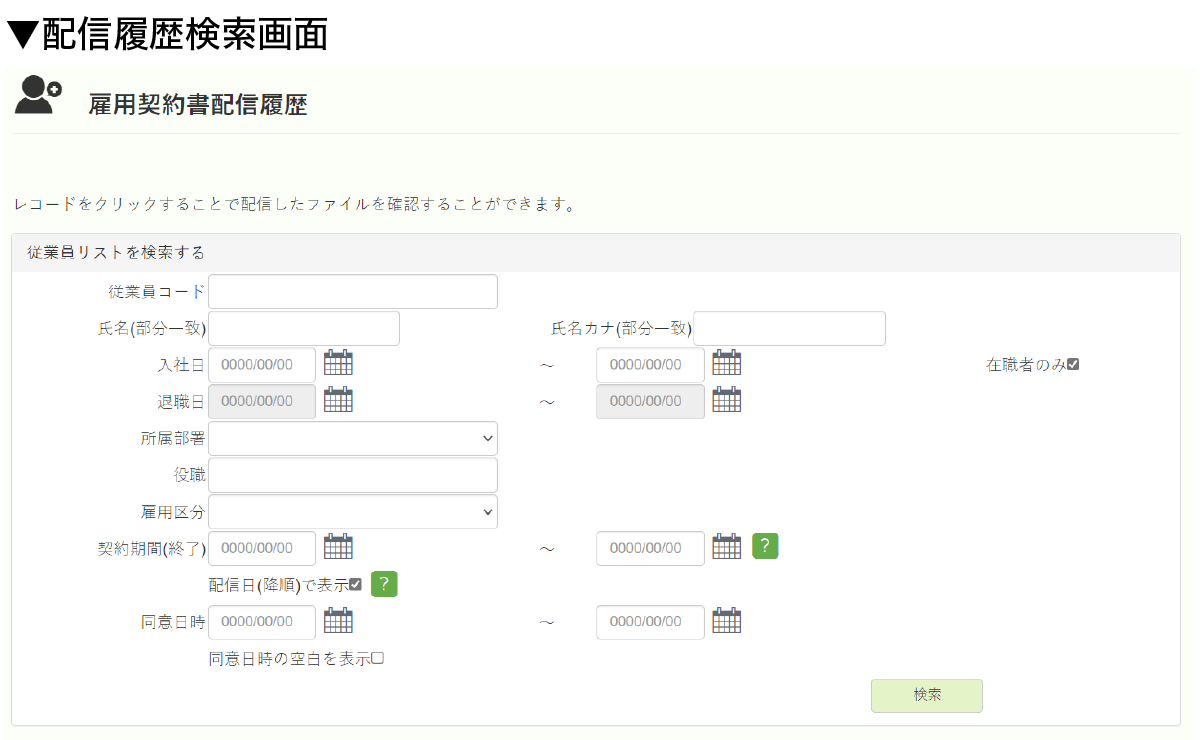The width and height of the screenshot is (1200, 740).
Task: Click the help icon beside 契約期間(終了)
Action: 765,546
